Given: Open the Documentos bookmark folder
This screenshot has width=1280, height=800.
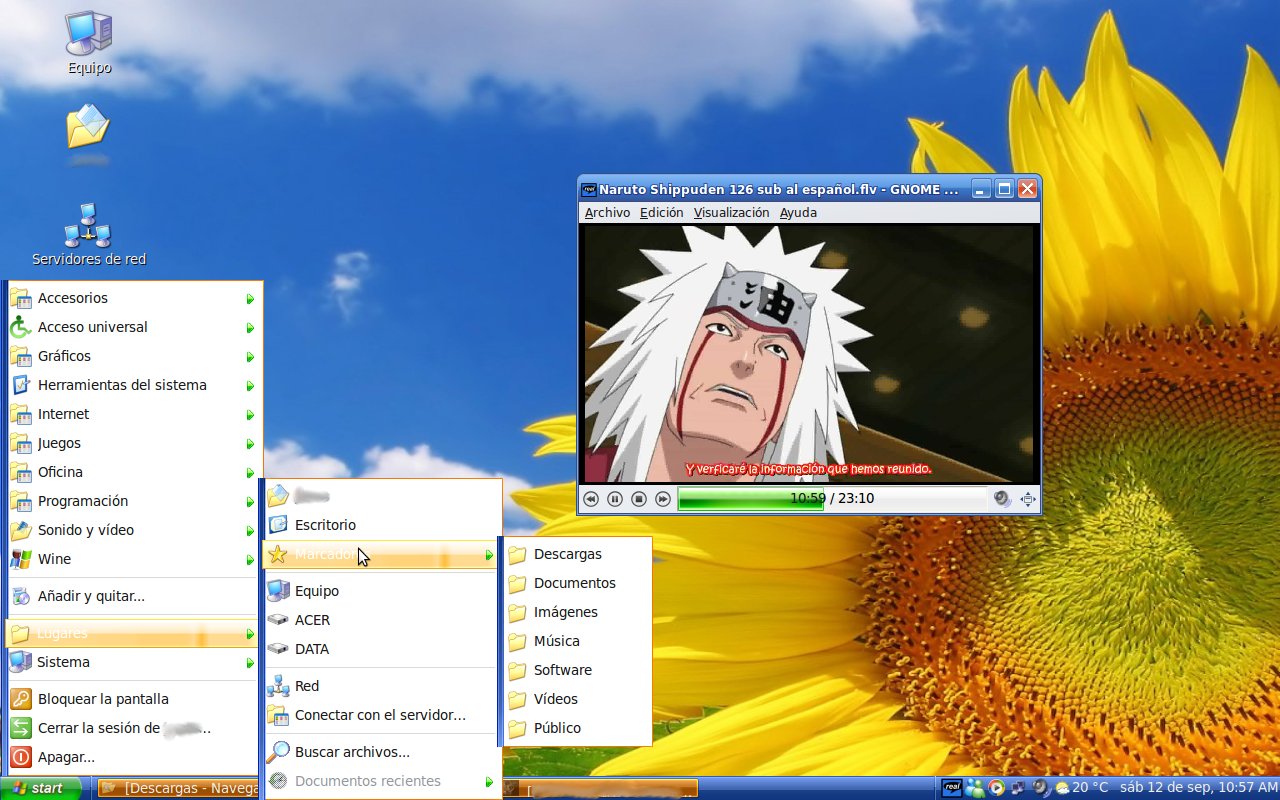Looking at the screenshot, I should pyautogui.click(x=576, y=583).
